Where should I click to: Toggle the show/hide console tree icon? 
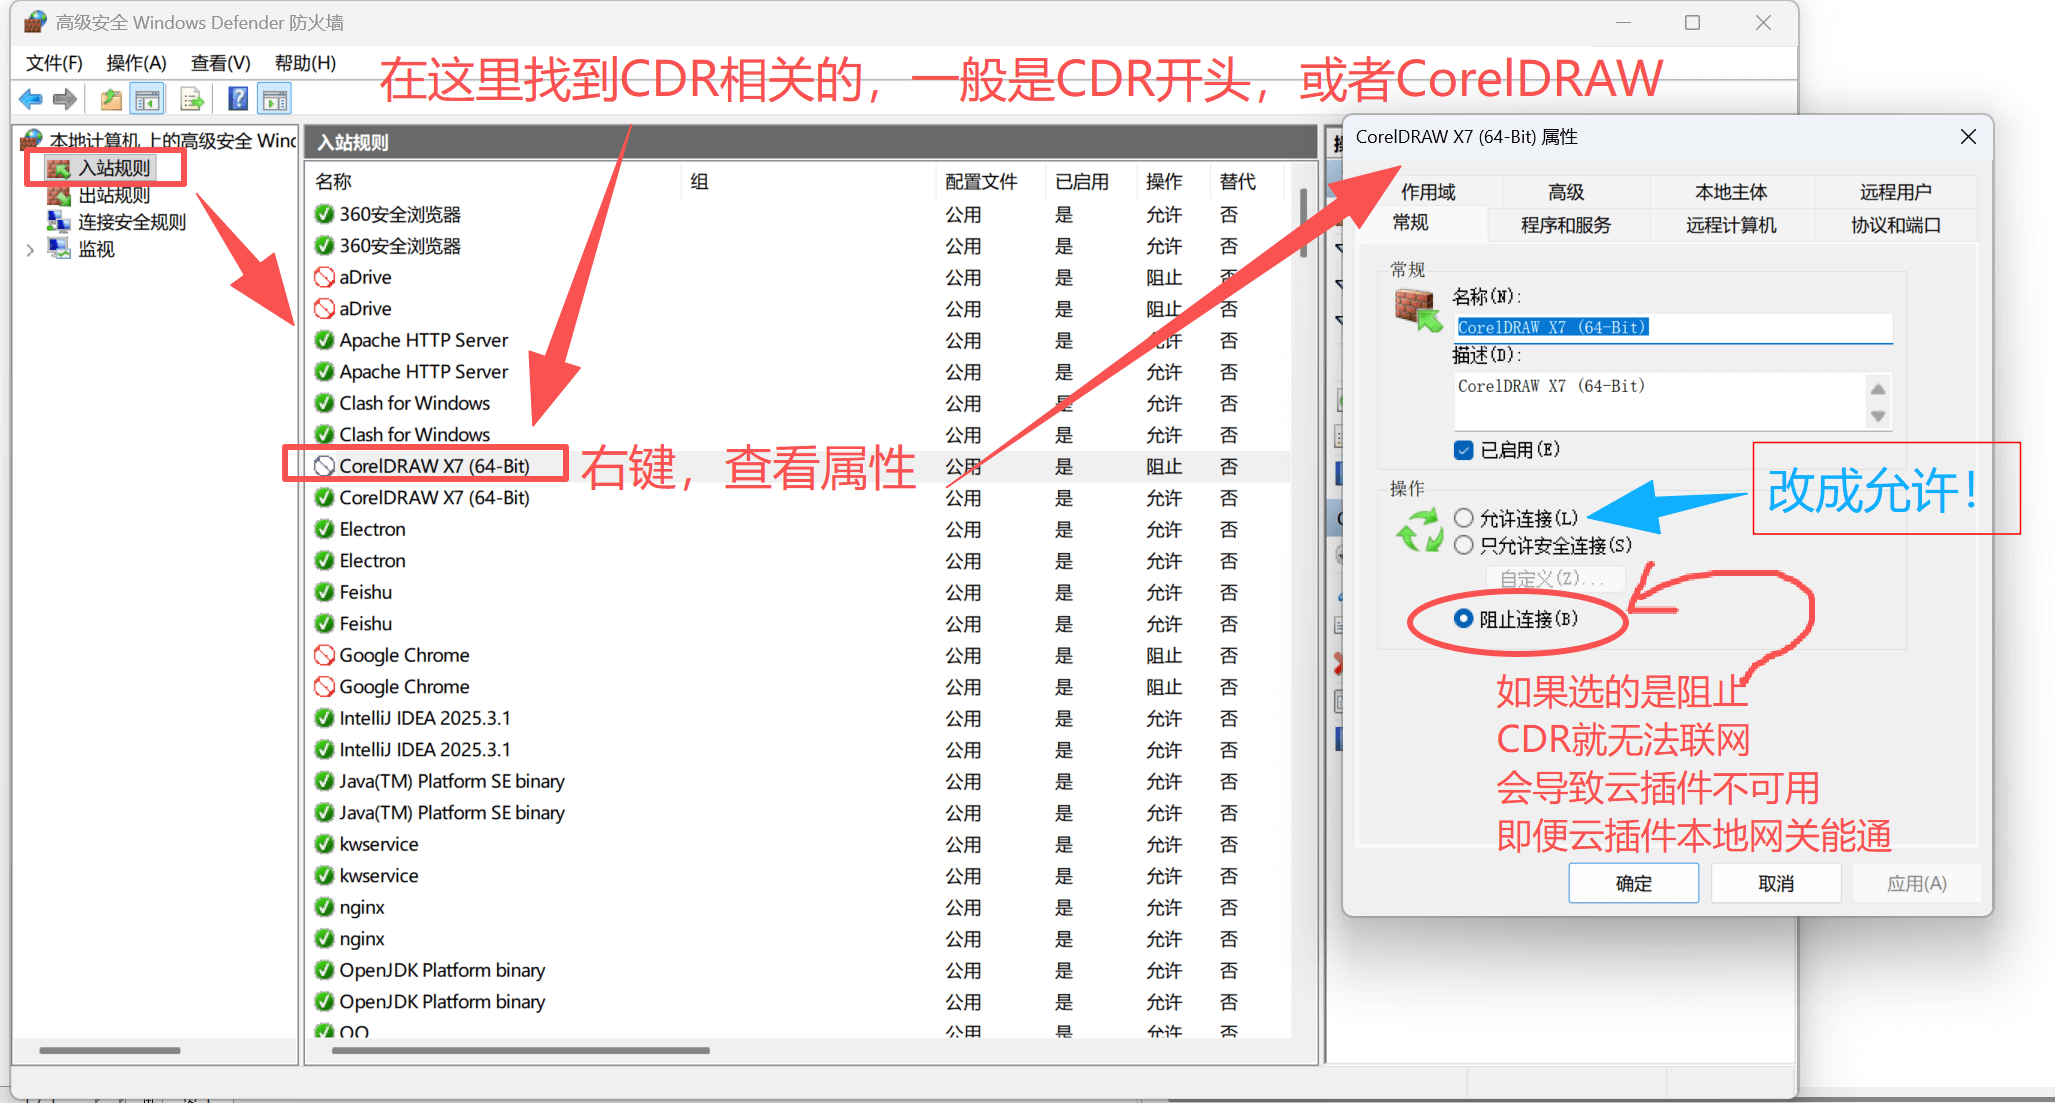148,99
